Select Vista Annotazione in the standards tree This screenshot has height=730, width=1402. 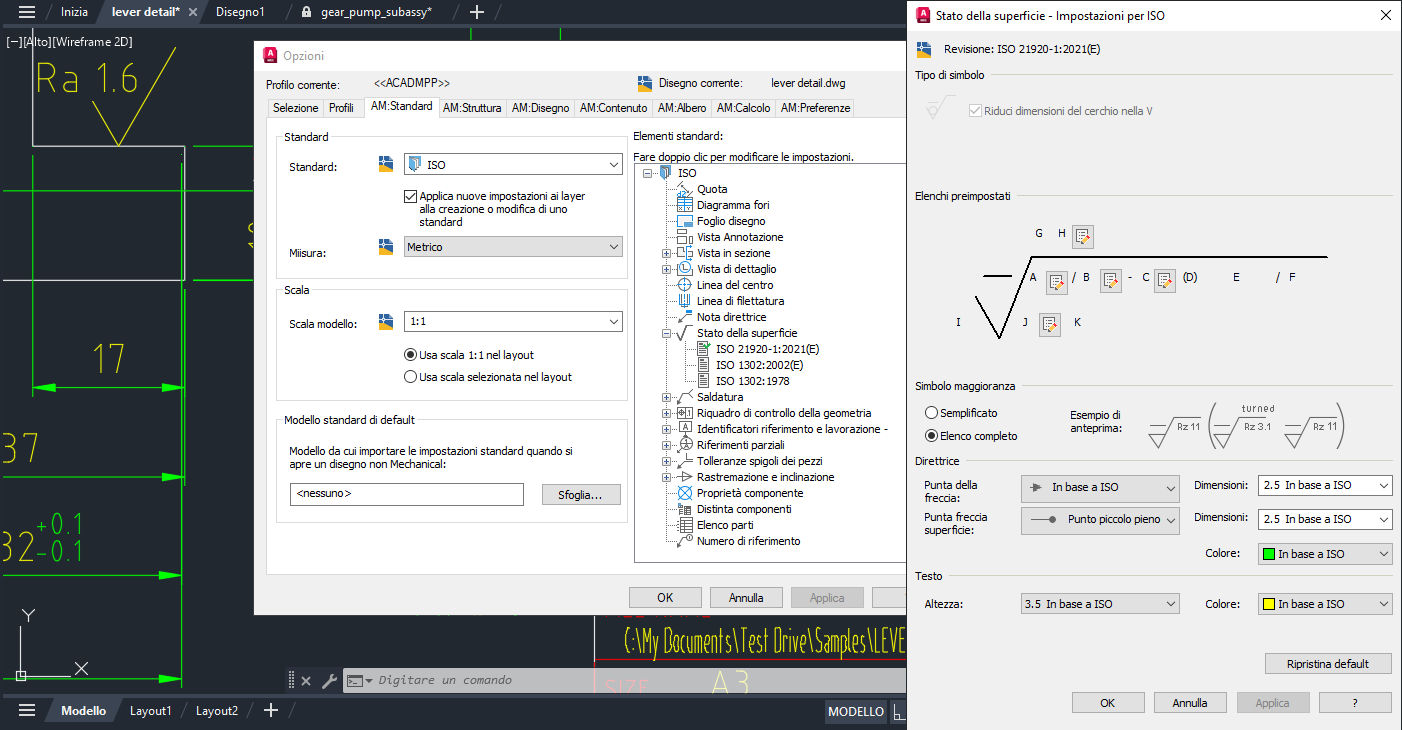(x=740, y=237)
